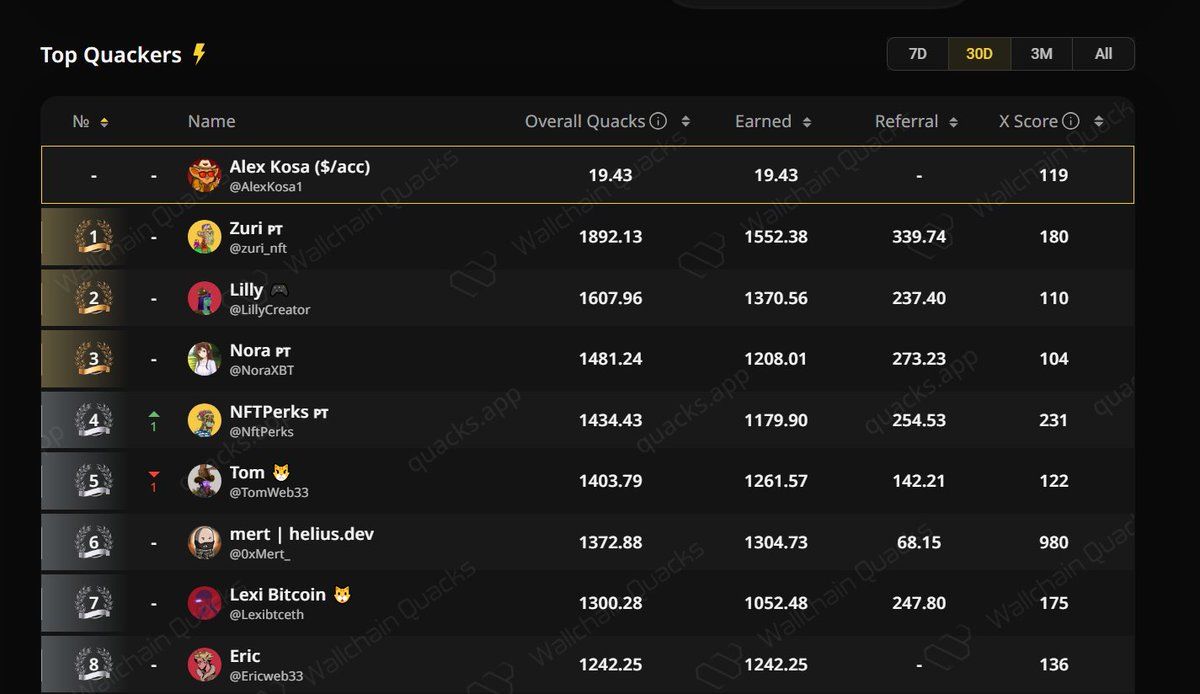Open the Alex Kosa ($/acc) name link
The width and height of the screenshot is (1200, 694).
[x=300, y=167]
